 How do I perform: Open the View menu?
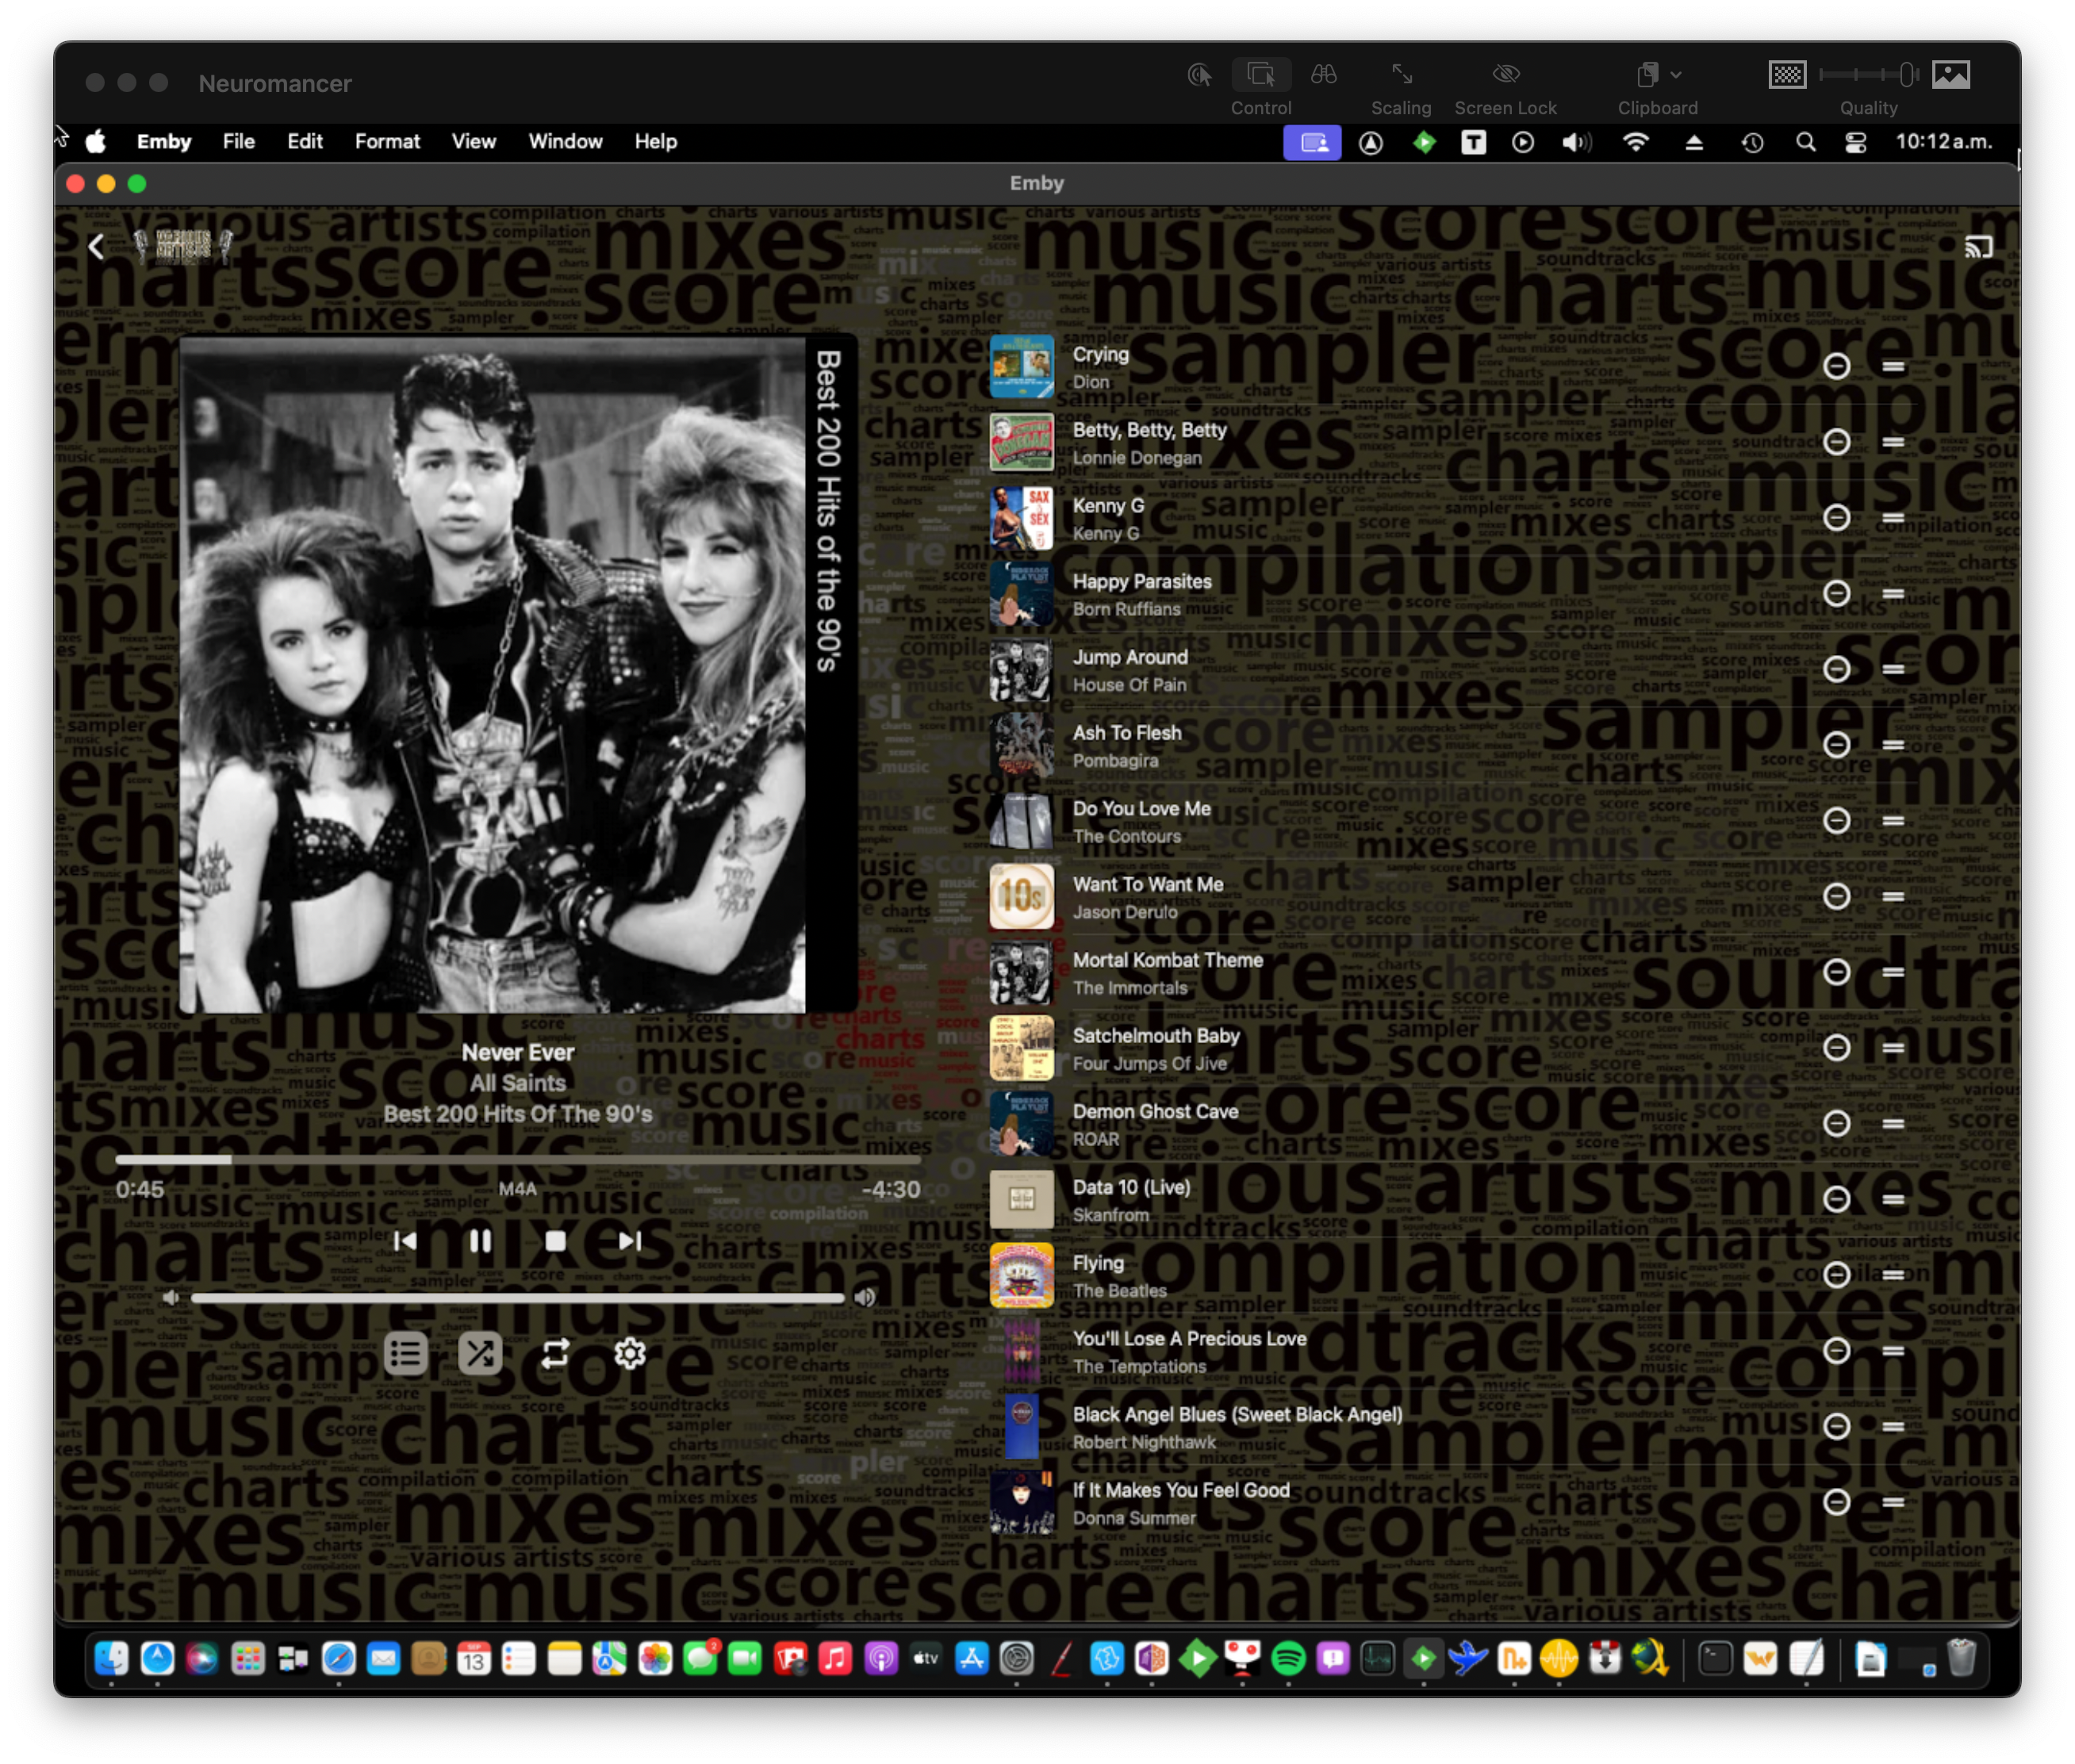tap(473, 141)
